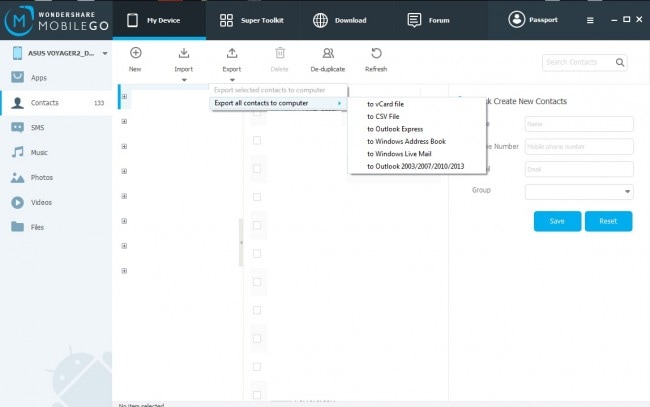The width and height of the screenshot is (650, 407).
Task: Open Videos in the sidebar
Action: (x=56, y=202)
